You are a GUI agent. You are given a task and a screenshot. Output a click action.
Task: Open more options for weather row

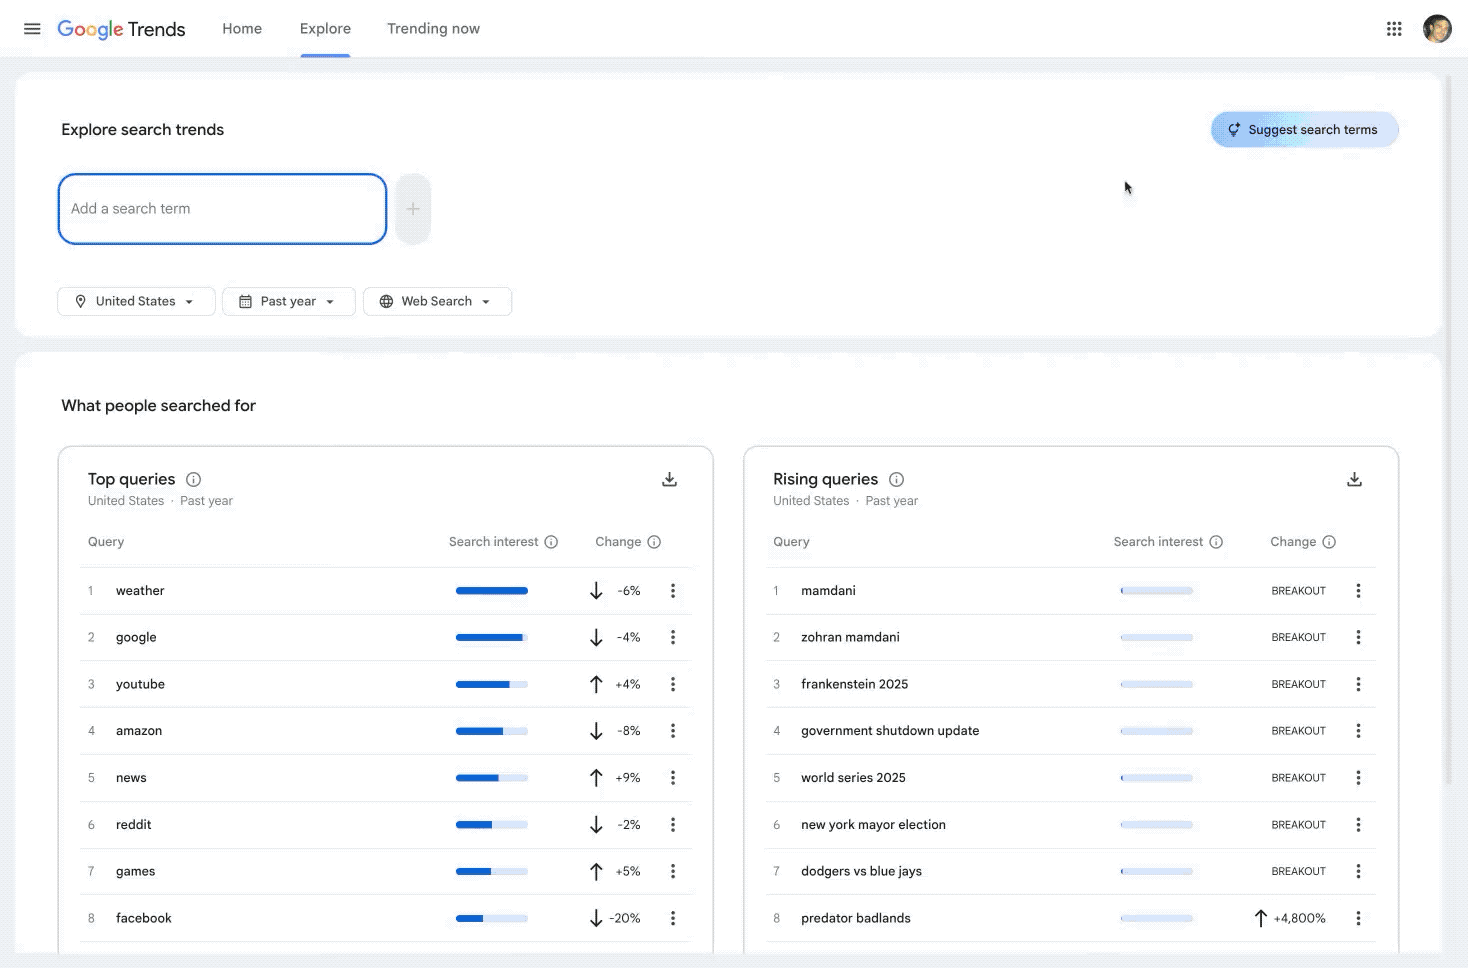tap(673, 591)
